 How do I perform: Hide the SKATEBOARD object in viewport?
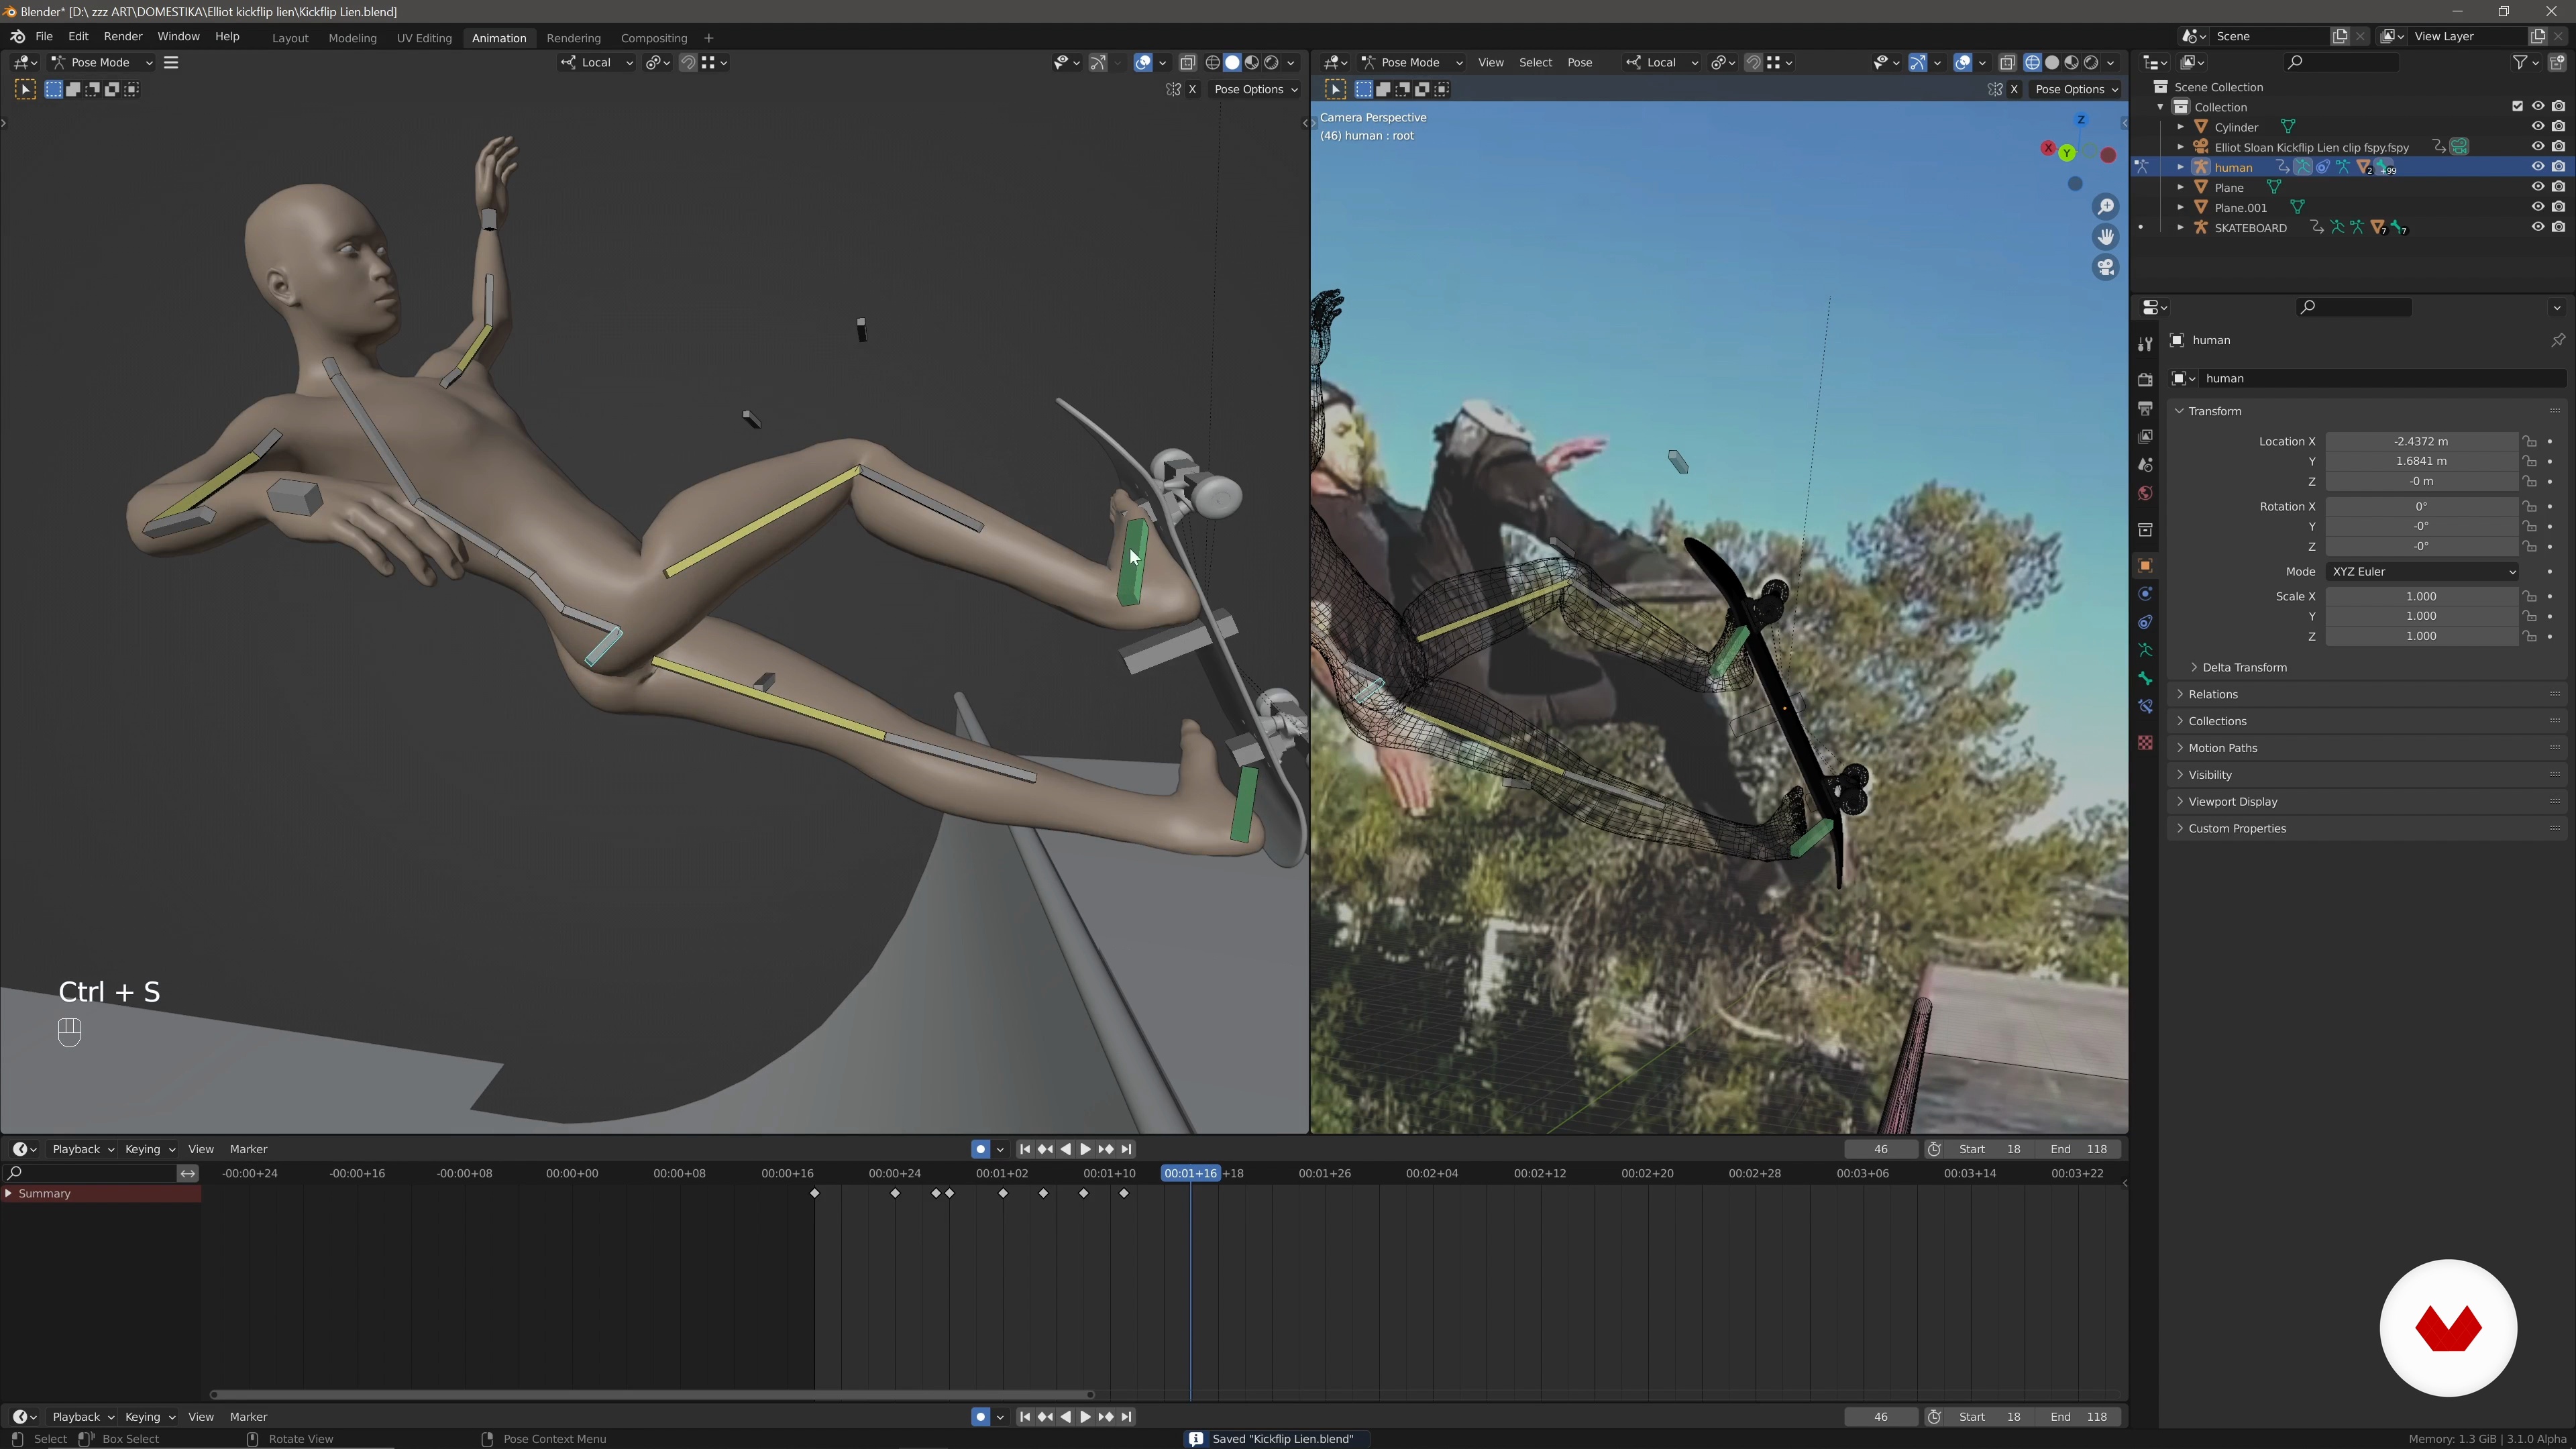2537,227
